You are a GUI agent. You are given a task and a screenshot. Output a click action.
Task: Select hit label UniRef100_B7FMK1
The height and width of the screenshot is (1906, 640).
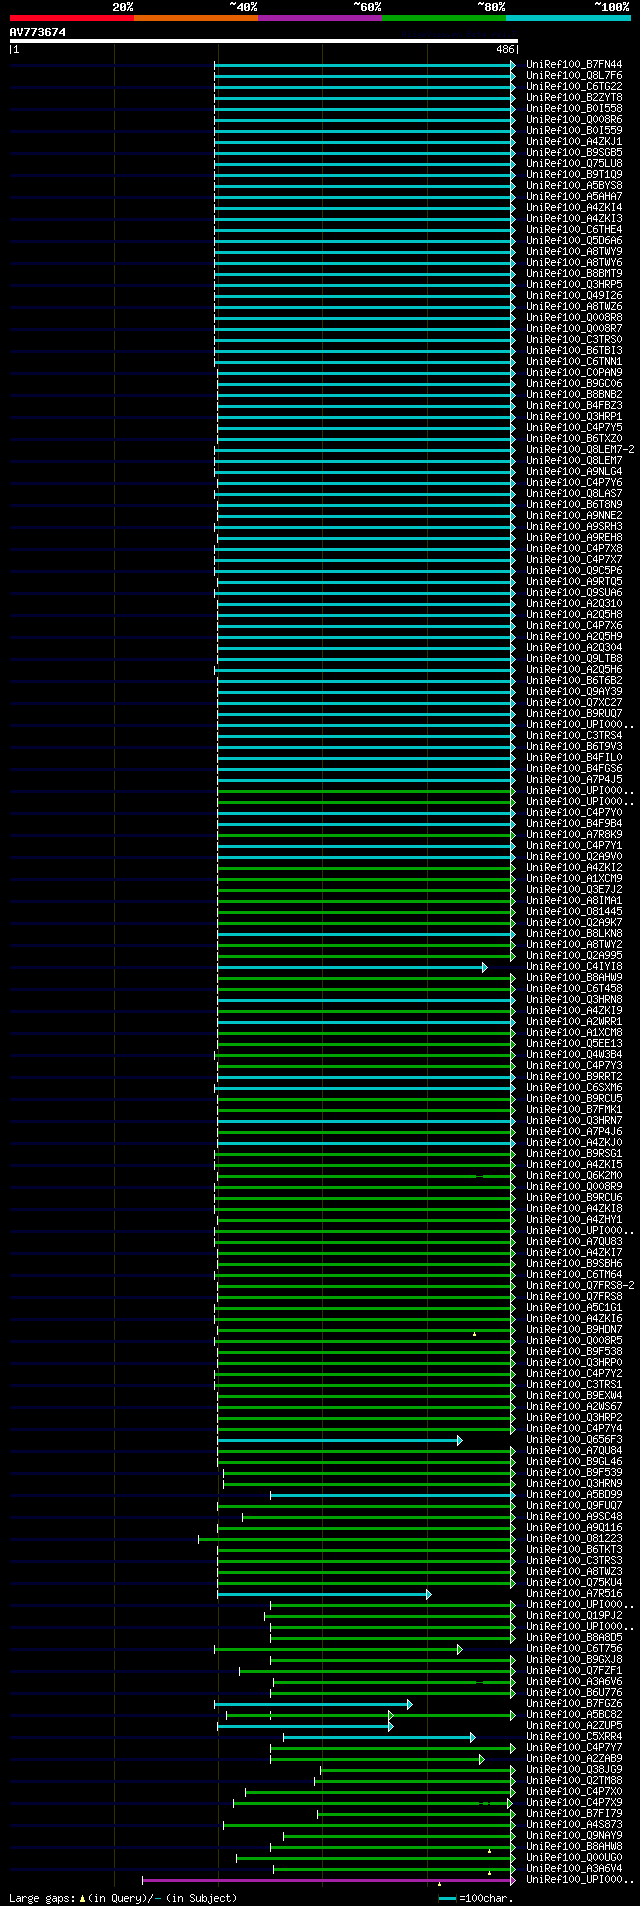tap(574, 1109)
